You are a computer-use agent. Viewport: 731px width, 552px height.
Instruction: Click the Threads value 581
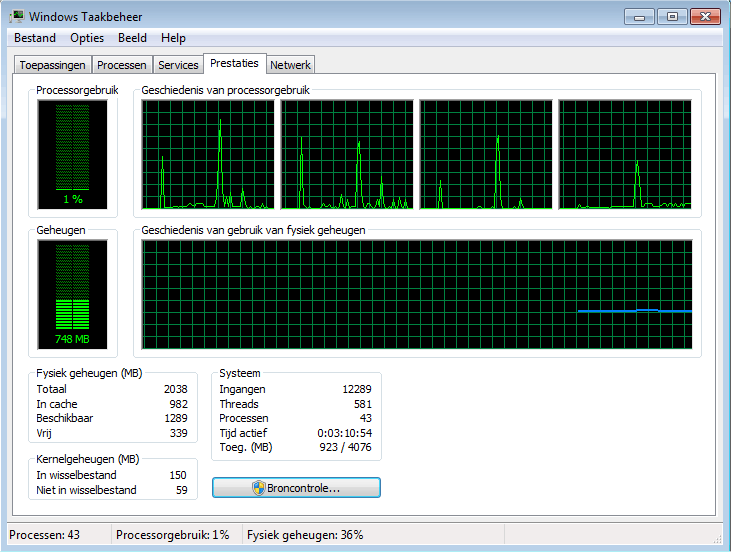coord(363,404)
